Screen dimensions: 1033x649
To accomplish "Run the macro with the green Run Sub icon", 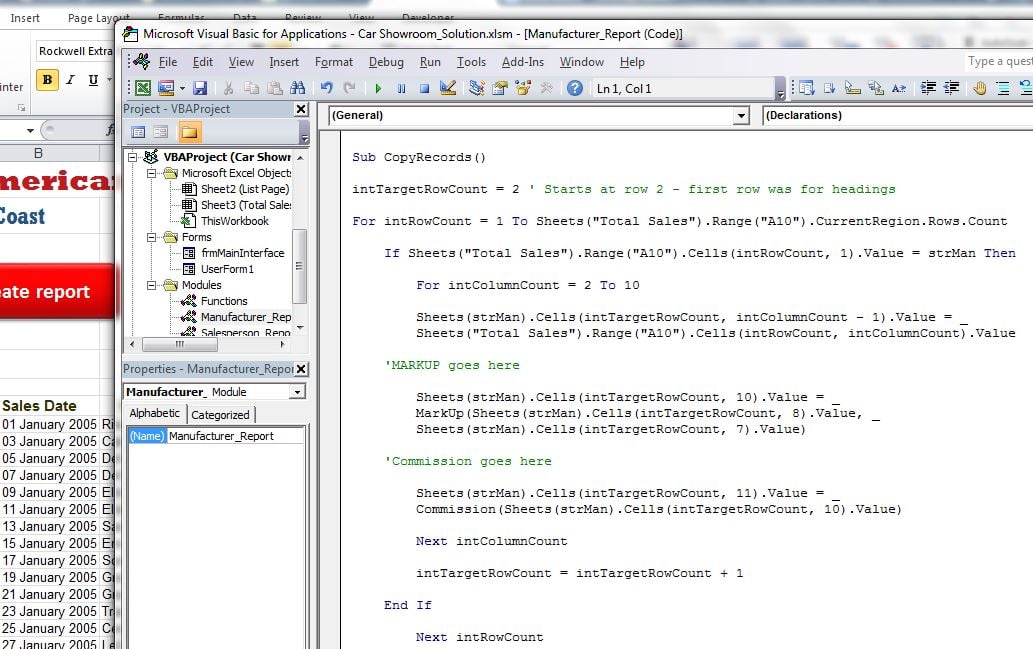I will pyautogui.click(x=379, y=87).
